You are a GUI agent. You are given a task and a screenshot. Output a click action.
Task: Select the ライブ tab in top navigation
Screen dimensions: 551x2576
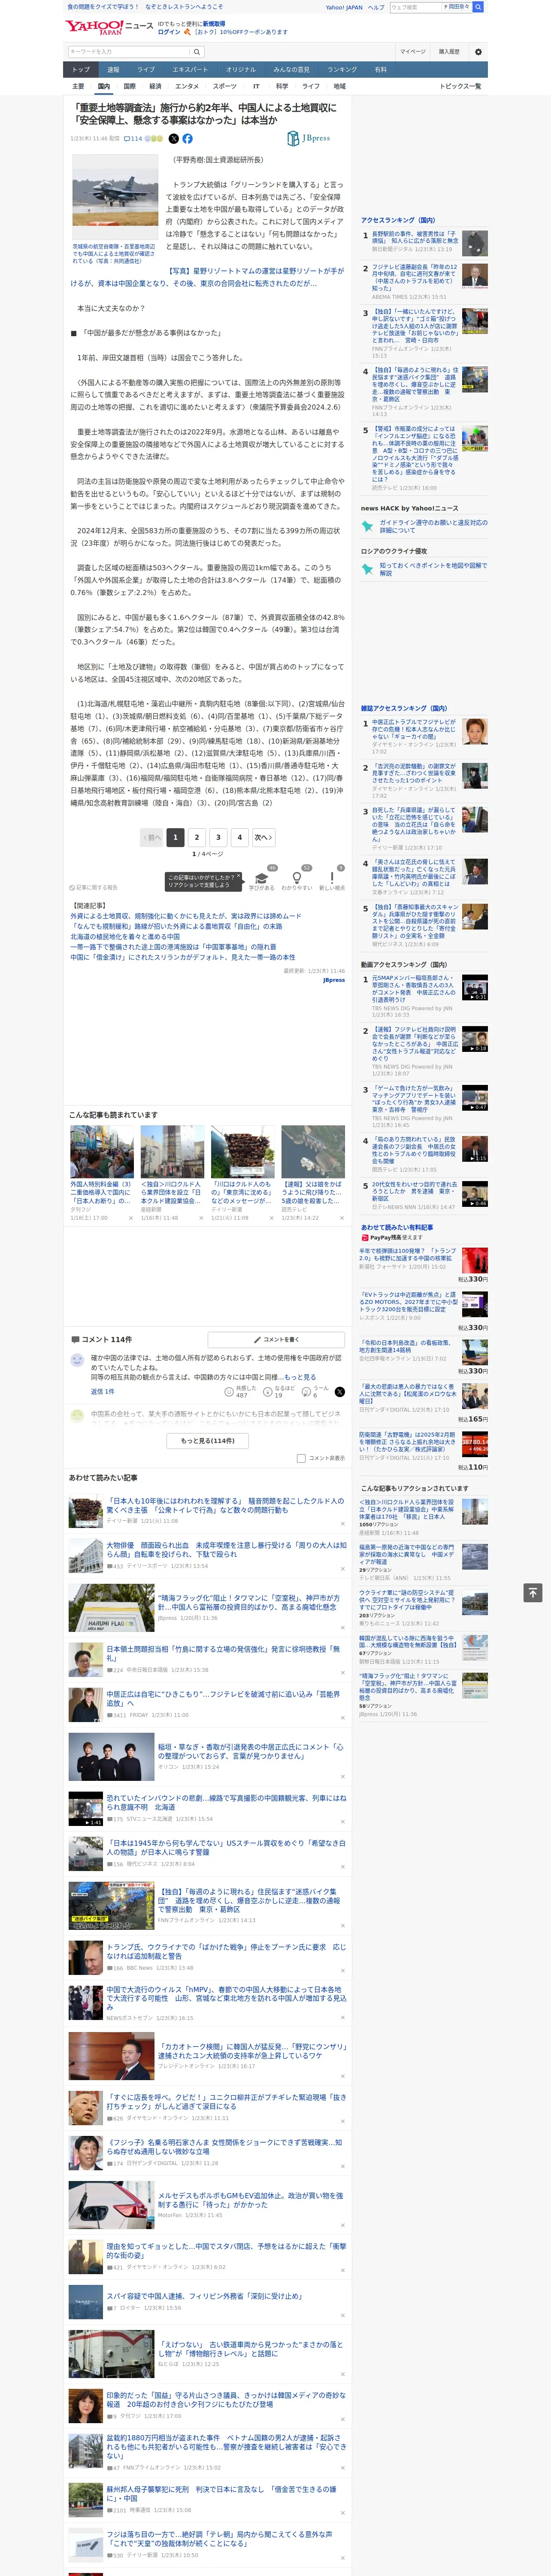tap(146, 70)
